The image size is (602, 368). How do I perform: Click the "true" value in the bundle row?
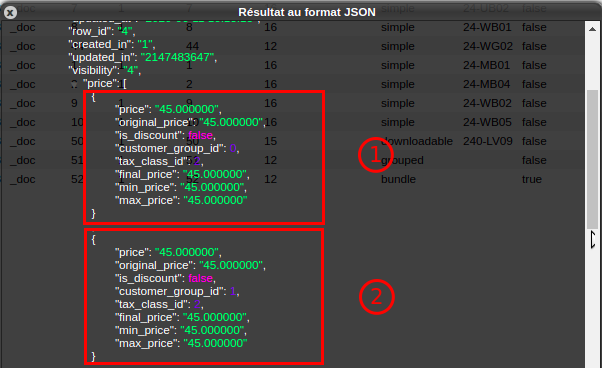532,179
